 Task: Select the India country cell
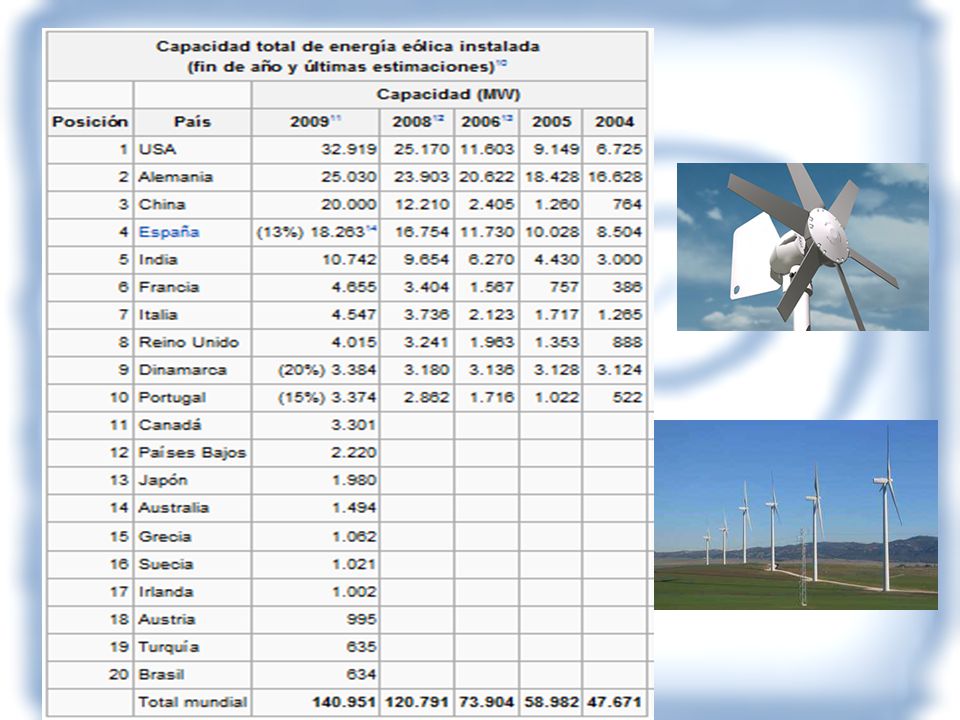192,260
